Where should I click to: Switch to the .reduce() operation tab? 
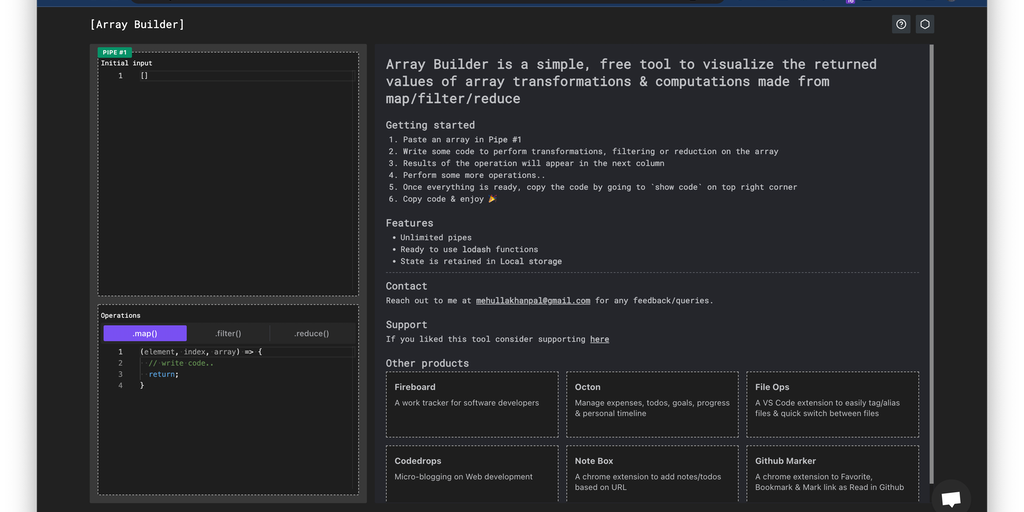pyautogui.click(x=311, y=333)
